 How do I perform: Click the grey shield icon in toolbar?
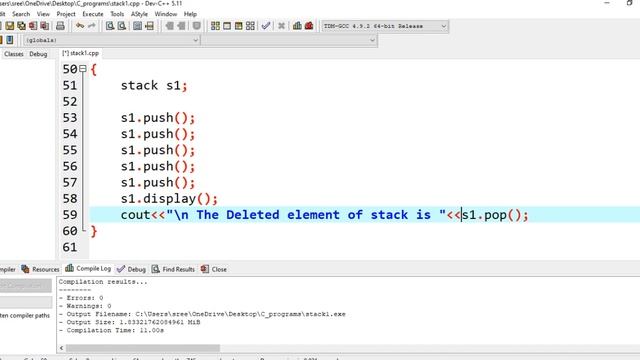pyautogui.click(x=197, y=26)
